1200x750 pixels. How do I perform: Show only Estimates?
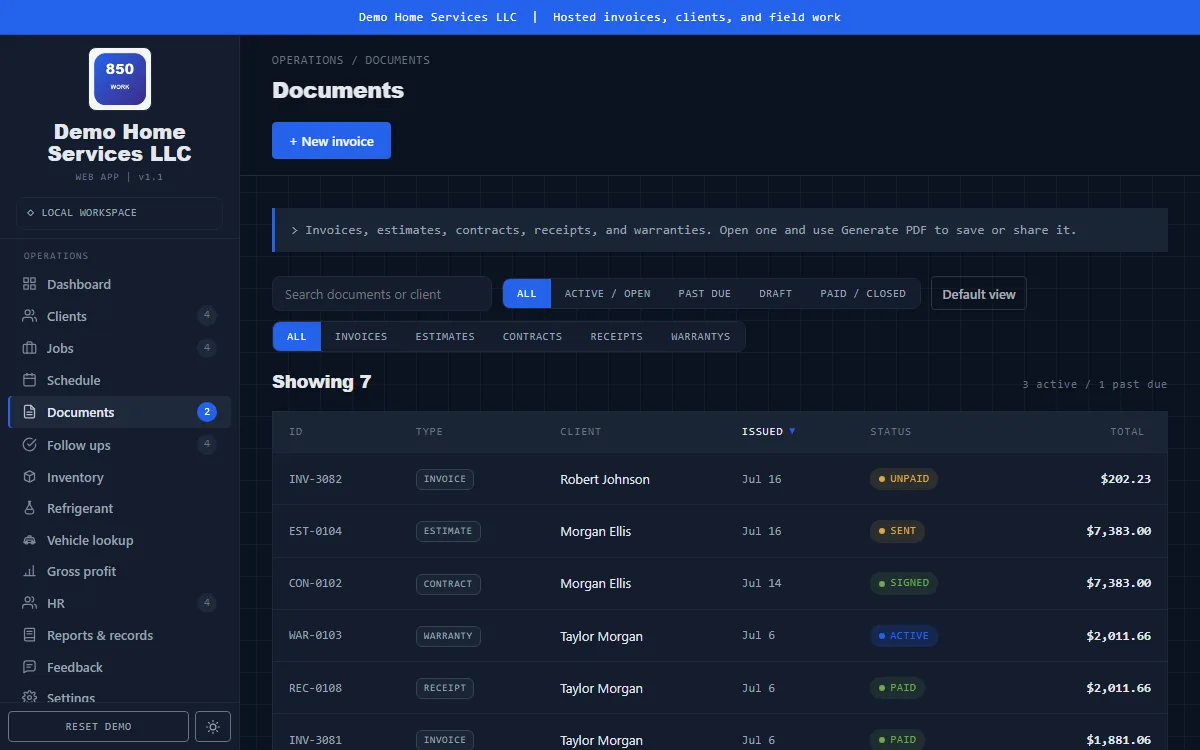[445, 336]
